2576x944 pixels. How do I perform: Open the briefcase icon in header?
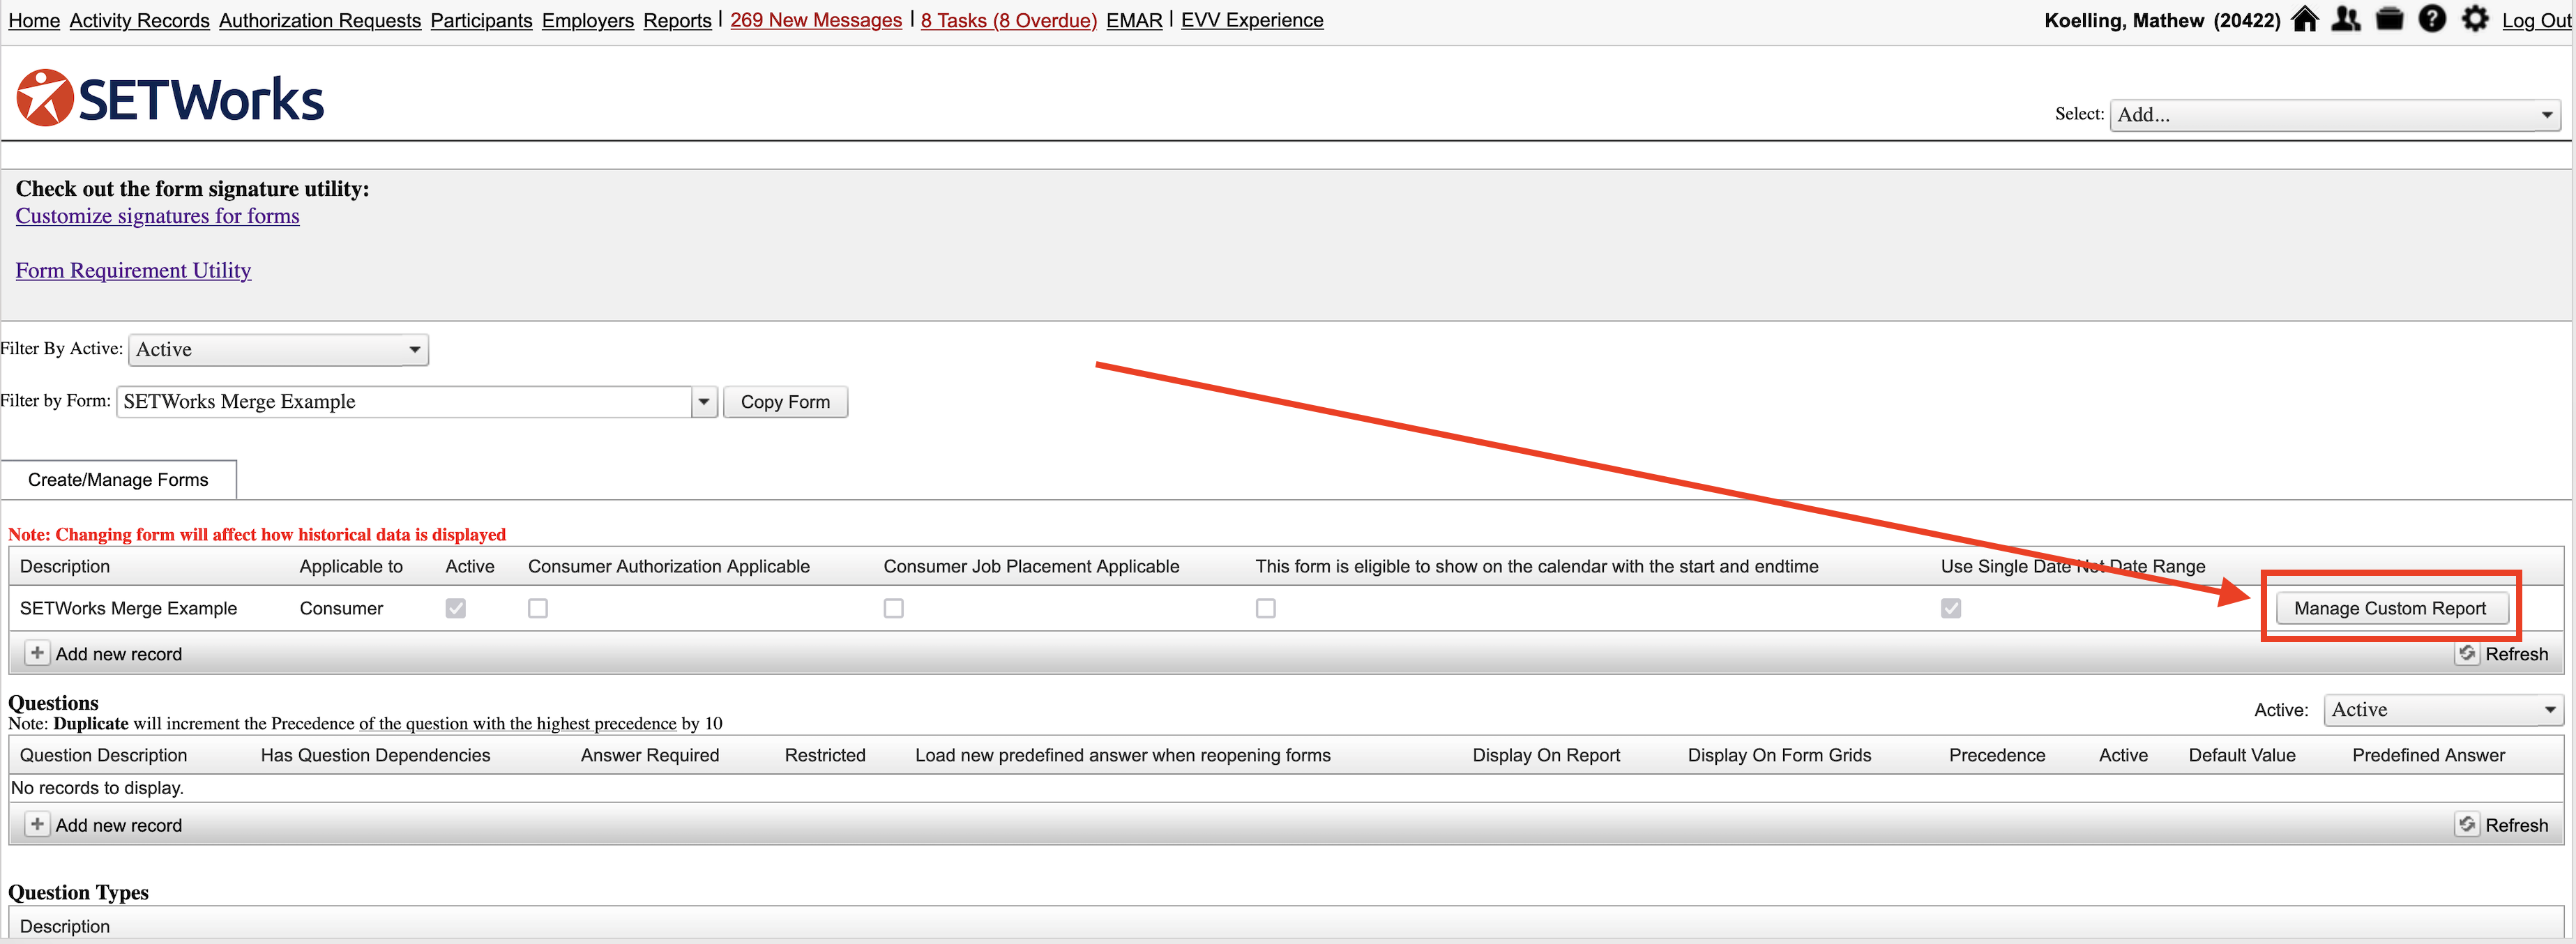[2389, 19]
